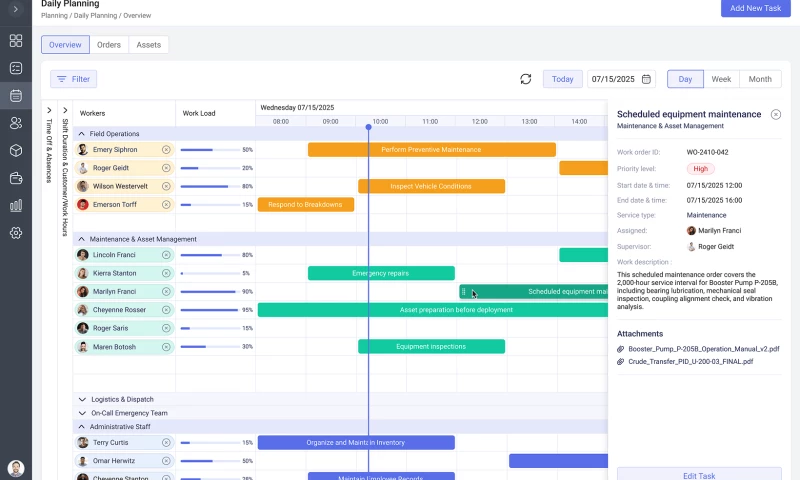This screenshot has height=480, width=800.
Task: Open the settings gear icon in sidebar
Action: point(16,233)
